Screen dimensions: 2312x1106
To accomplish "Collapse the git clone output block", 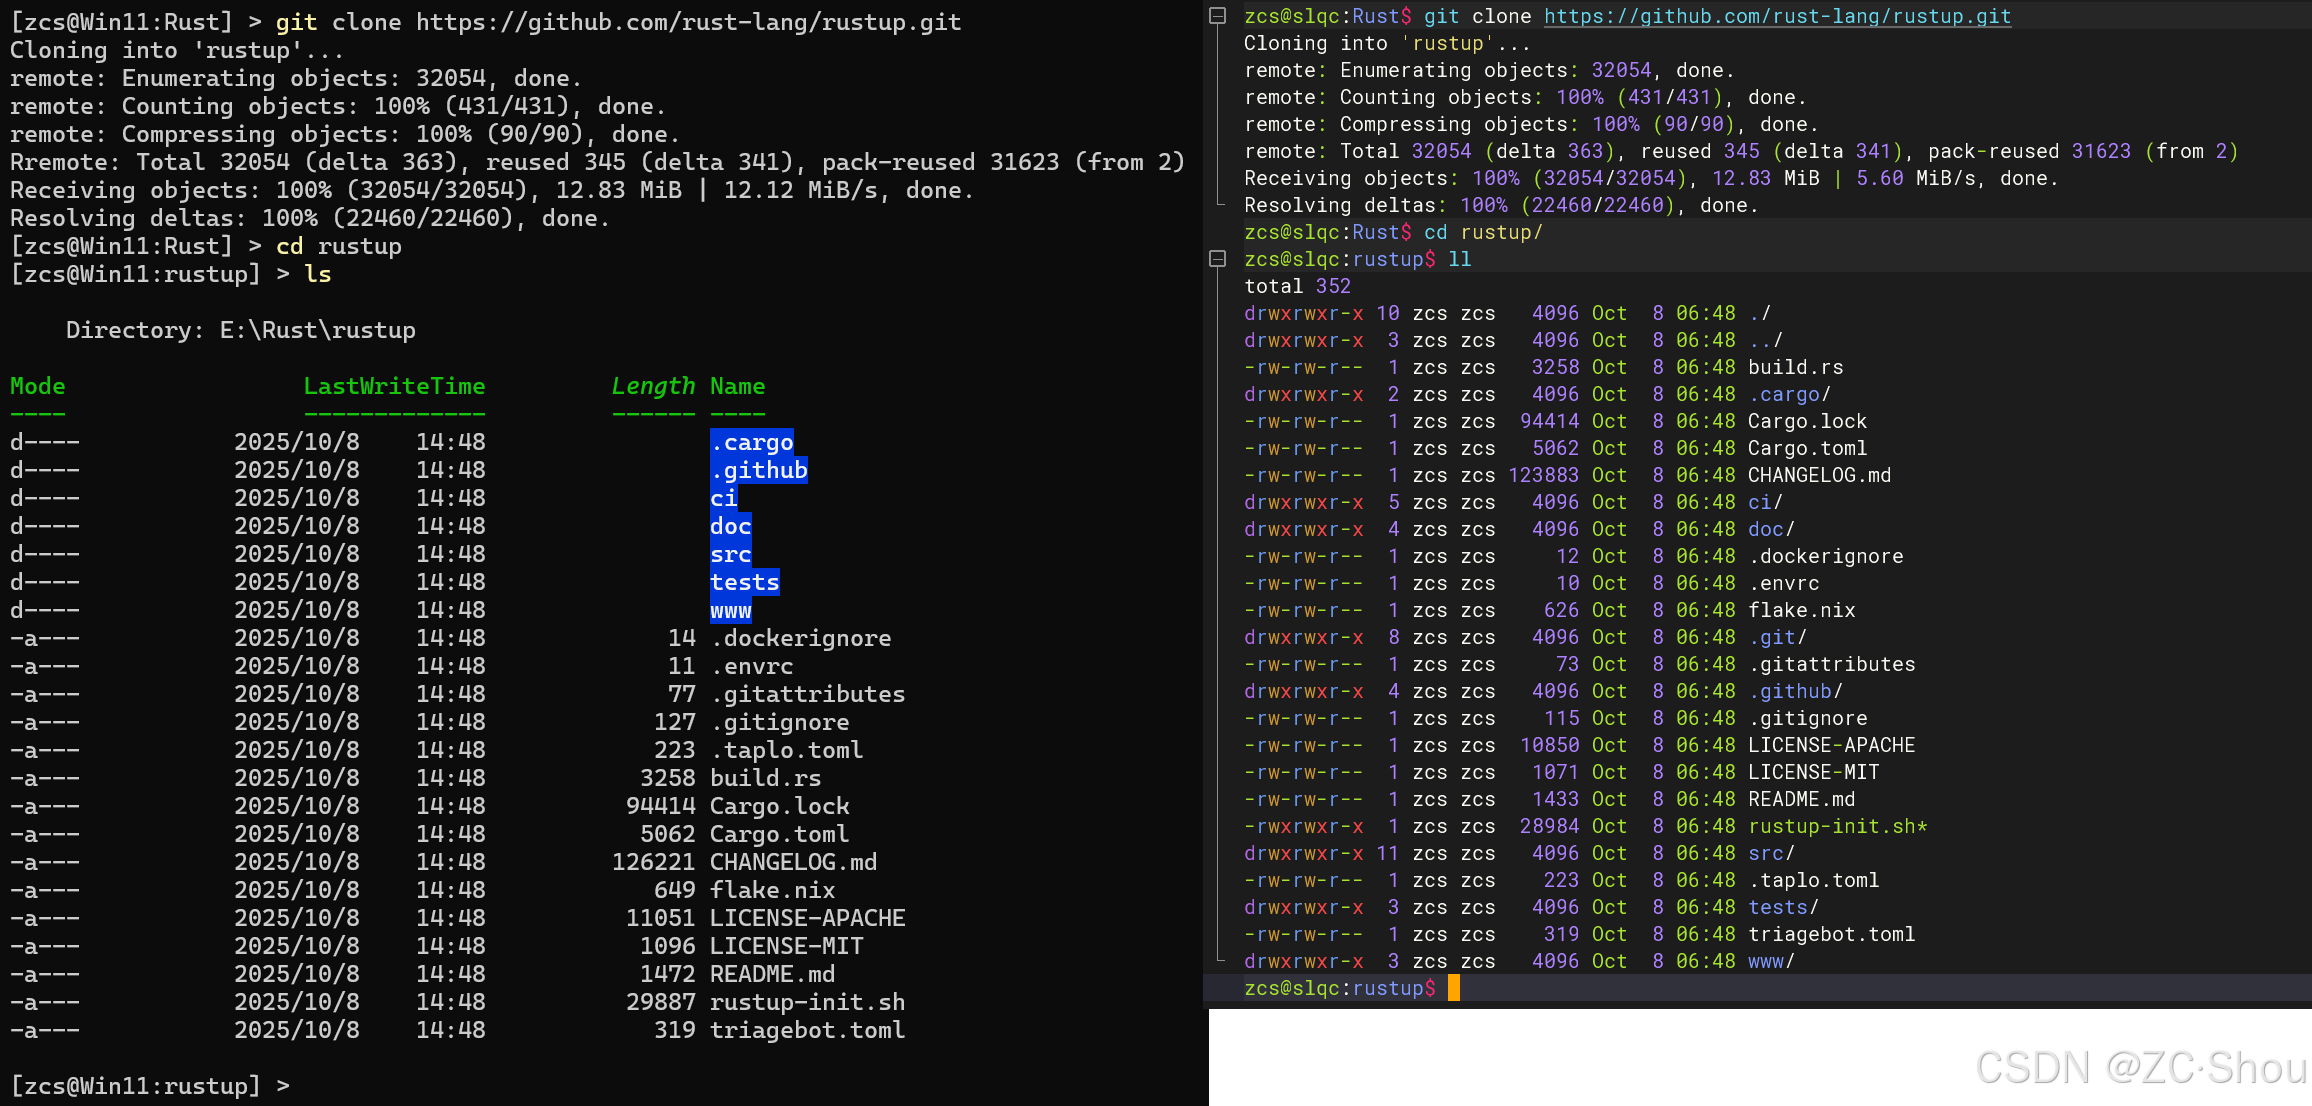I will pyautogui.click(x=1217, y=16).
